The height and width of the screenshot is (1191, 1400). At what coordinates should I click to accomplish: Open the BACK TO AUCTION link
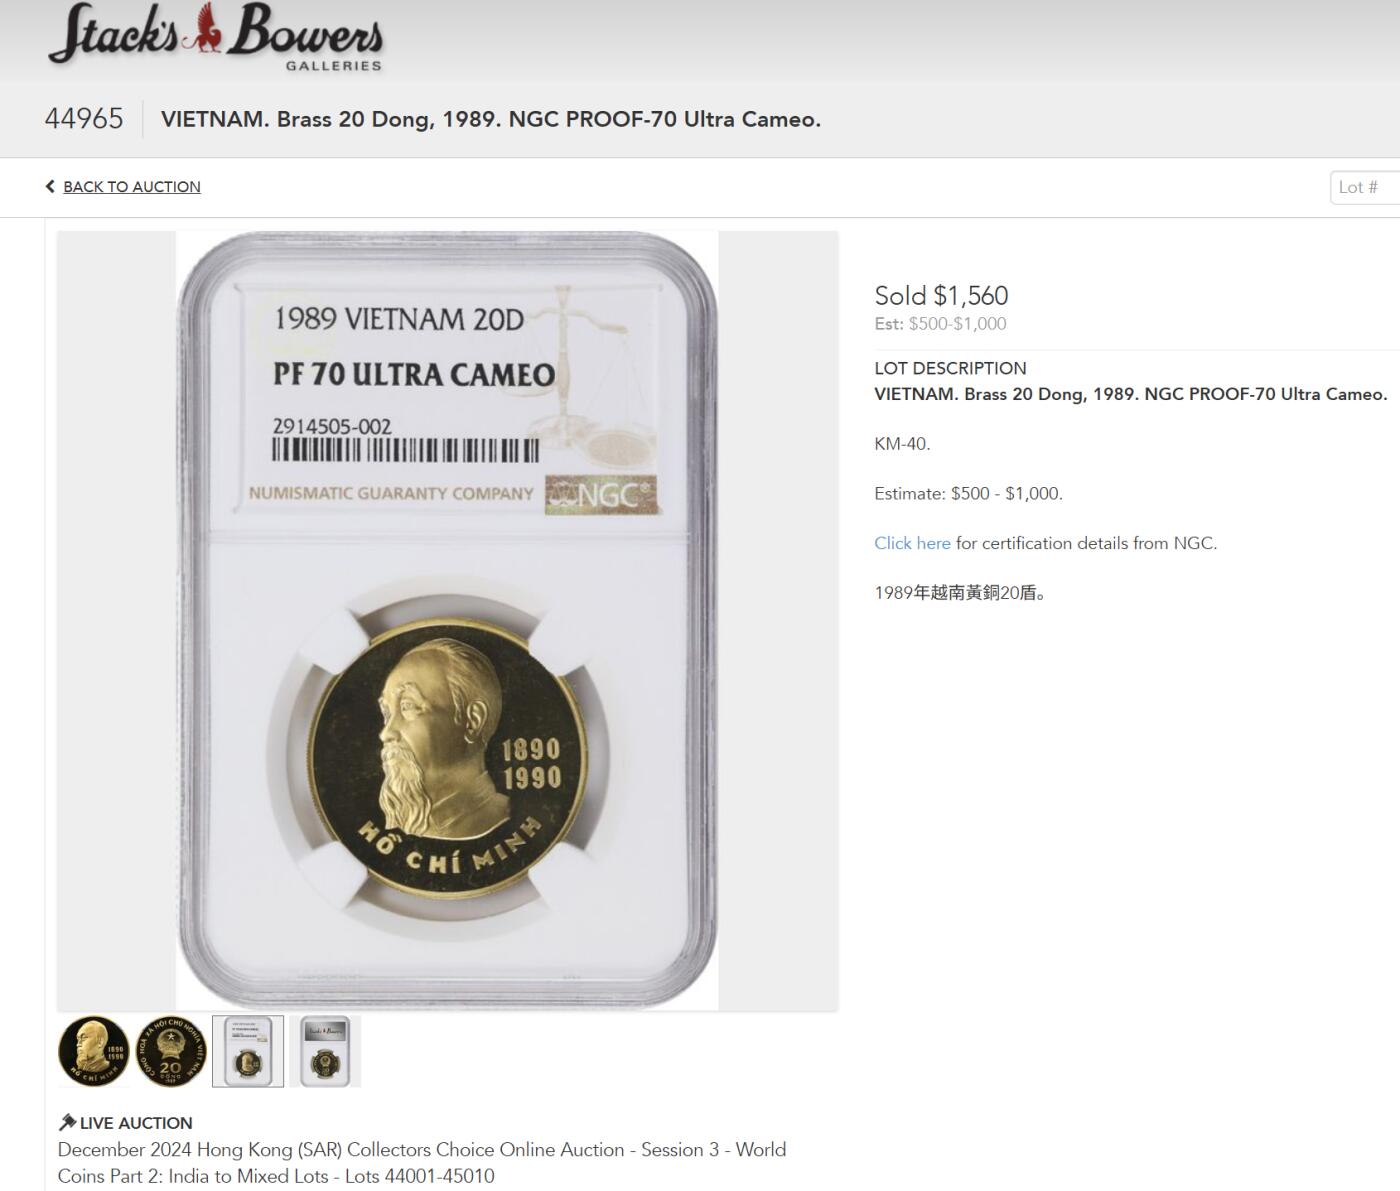(x=132, y=187)
